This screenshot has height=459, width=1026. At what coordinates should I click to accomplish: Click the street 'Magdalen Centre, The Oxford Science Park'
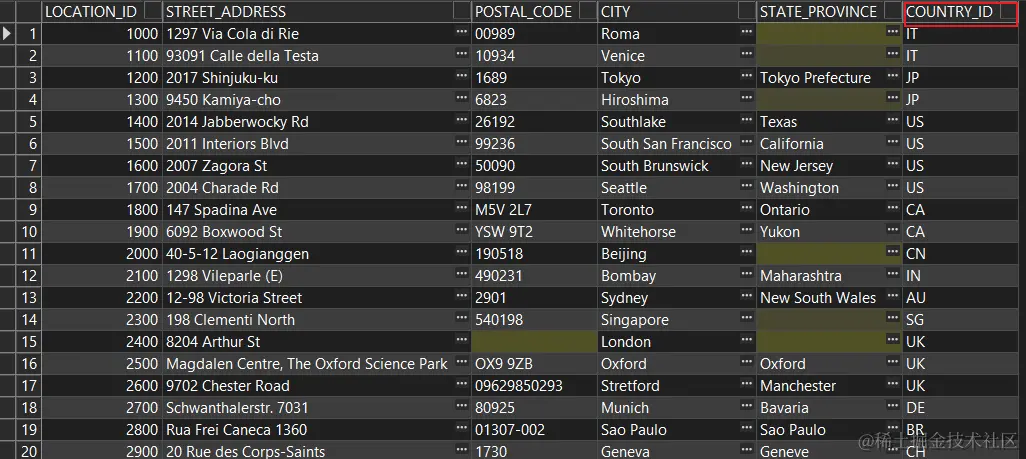coord(307,363)
